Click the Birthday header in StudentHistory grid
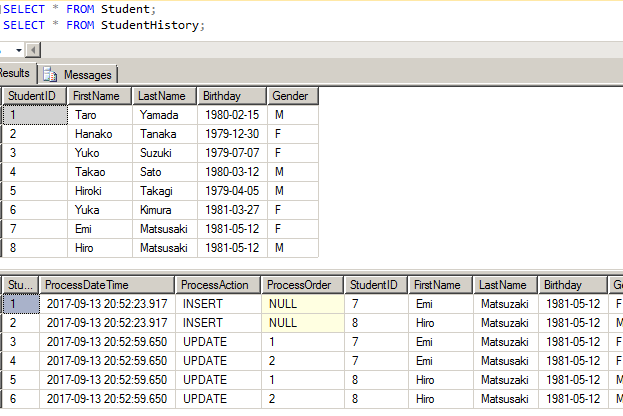This screenshot has height=416, width=623. [x=573, y=285]
